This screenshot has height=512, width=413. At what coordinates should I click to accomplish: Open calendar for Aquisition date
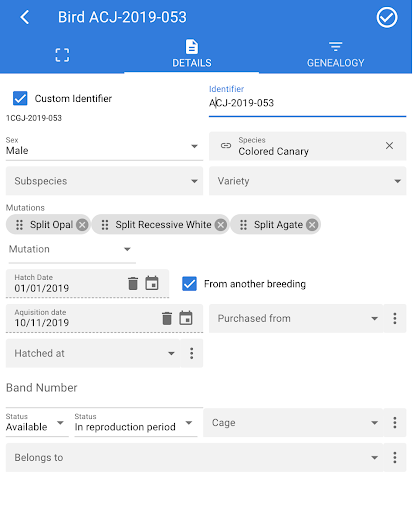pyautogui.click(x=186, y=318)
